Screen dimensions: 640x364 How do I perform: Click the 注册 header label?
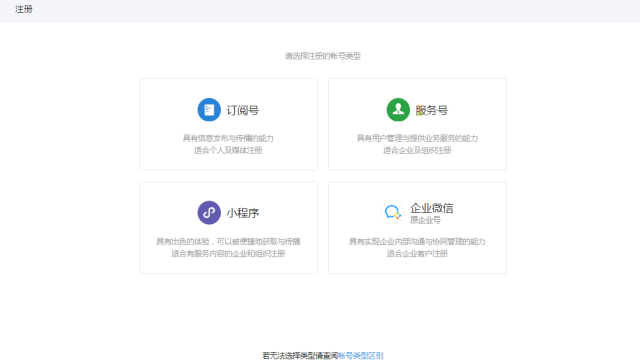24,9
